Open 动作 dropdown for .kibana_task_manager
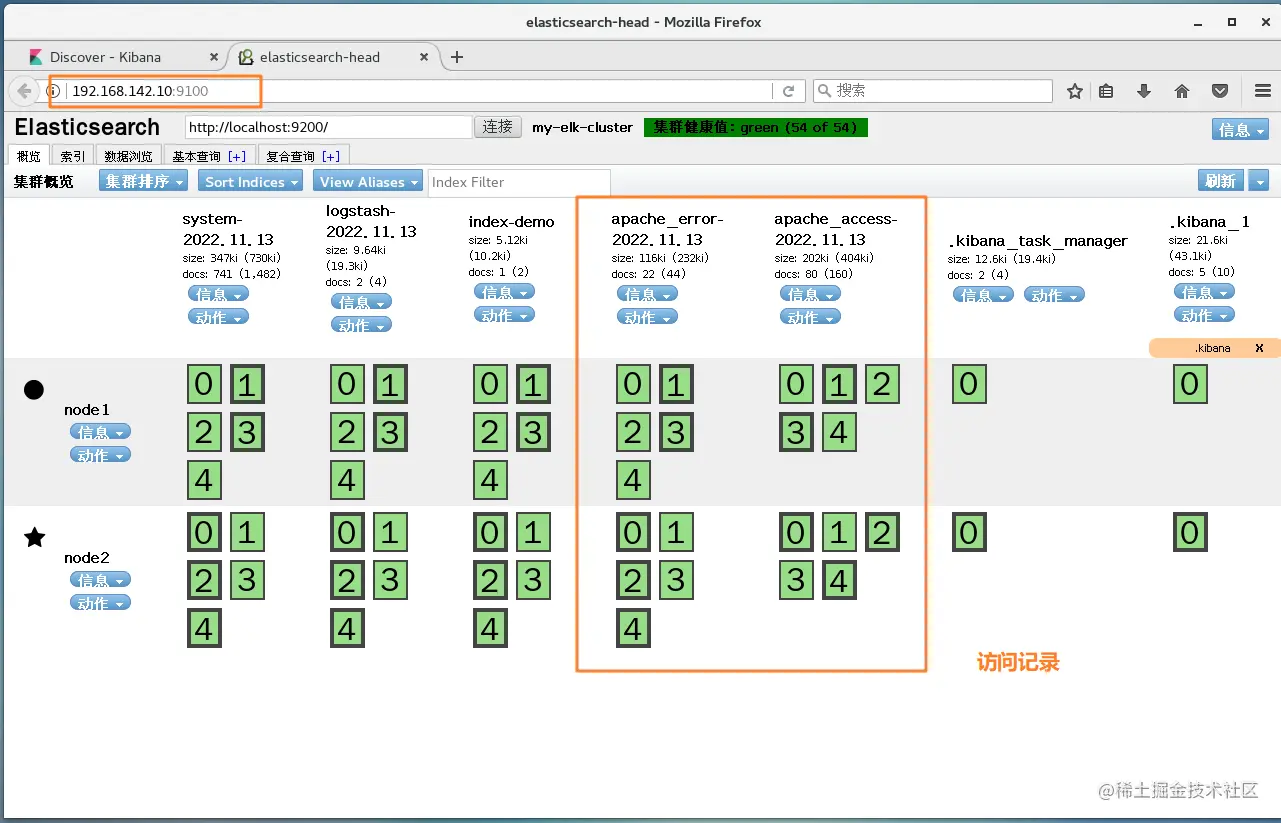1281x823 pixels. tap(1054, 295)
